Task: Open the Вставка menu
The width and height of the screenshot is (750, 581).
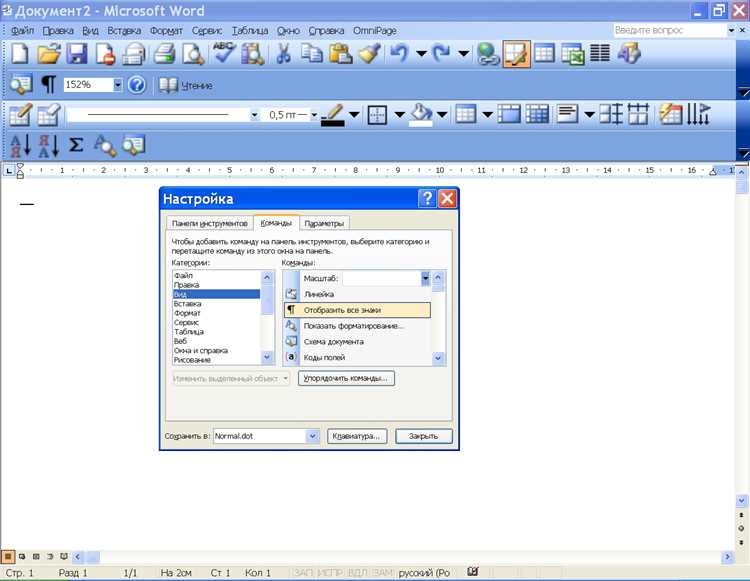Action: 124,31
